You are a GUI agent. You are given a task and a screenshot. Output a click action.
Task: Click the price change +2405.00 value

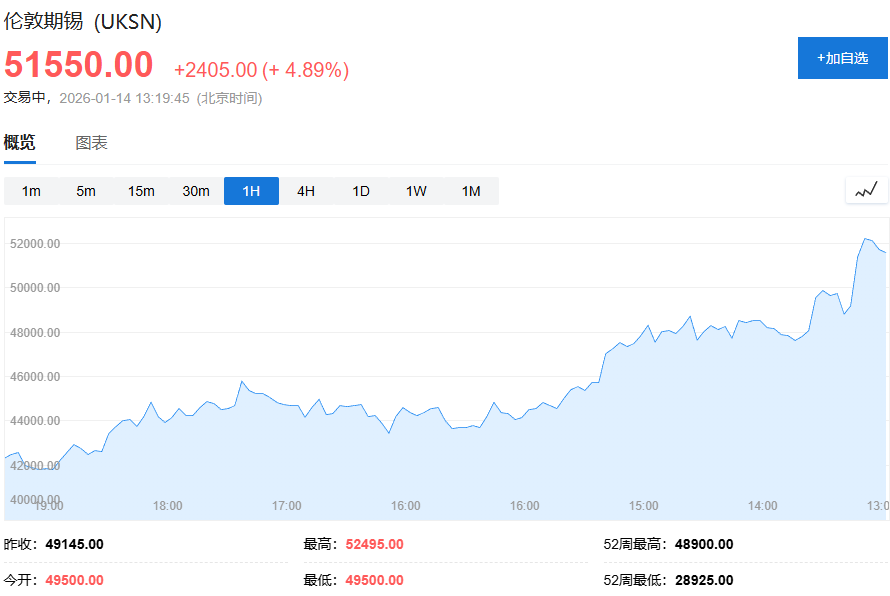215,70
